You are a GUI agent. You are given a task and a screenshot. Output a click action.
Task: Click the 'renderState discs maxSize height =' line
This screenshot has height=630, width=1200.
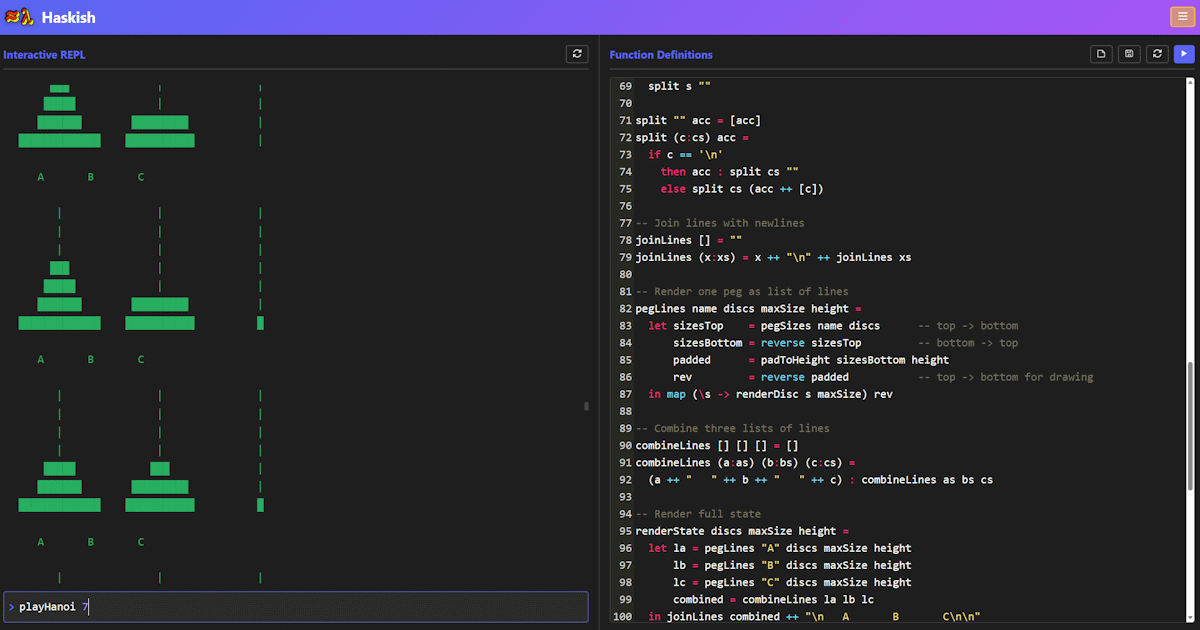coord(742,531)
